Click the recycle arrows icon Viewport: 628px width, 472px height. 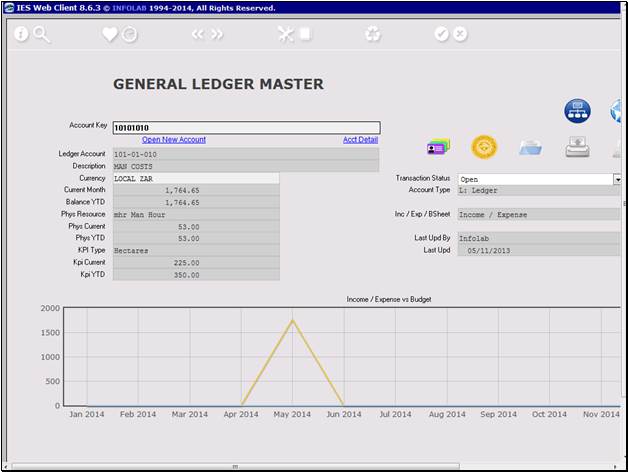click(372, 34)
